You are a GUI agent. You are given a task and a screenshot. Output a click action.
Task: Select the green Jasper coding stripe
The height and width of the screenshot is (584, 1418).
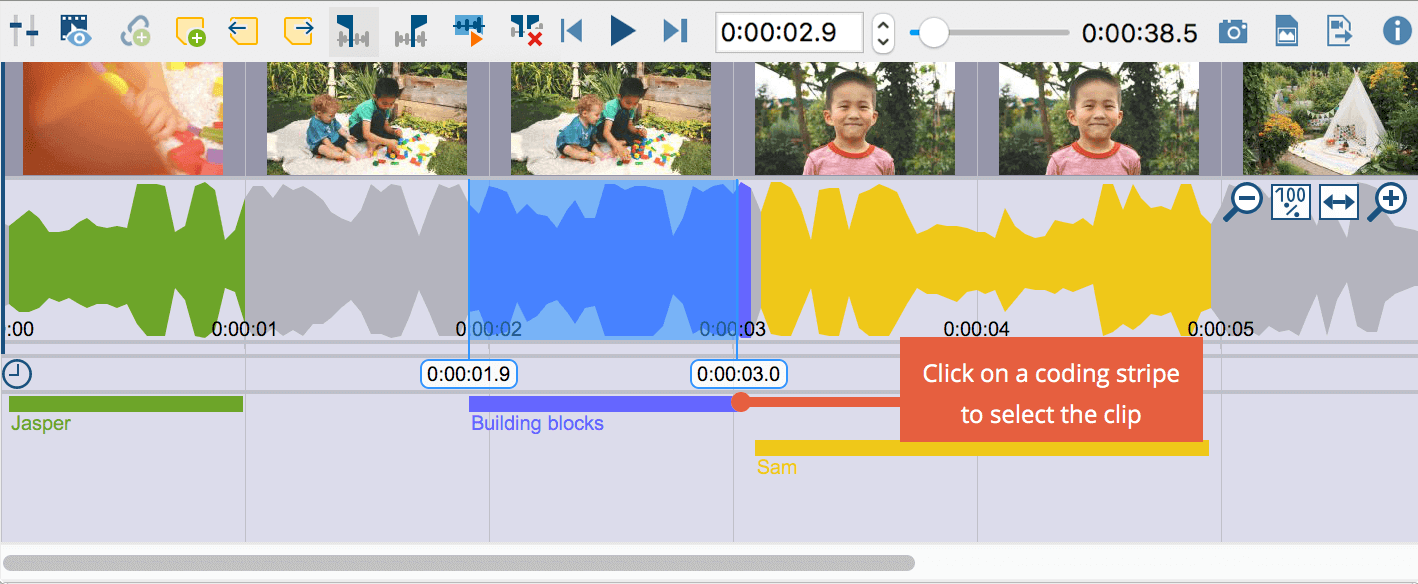tap(126, 404)
